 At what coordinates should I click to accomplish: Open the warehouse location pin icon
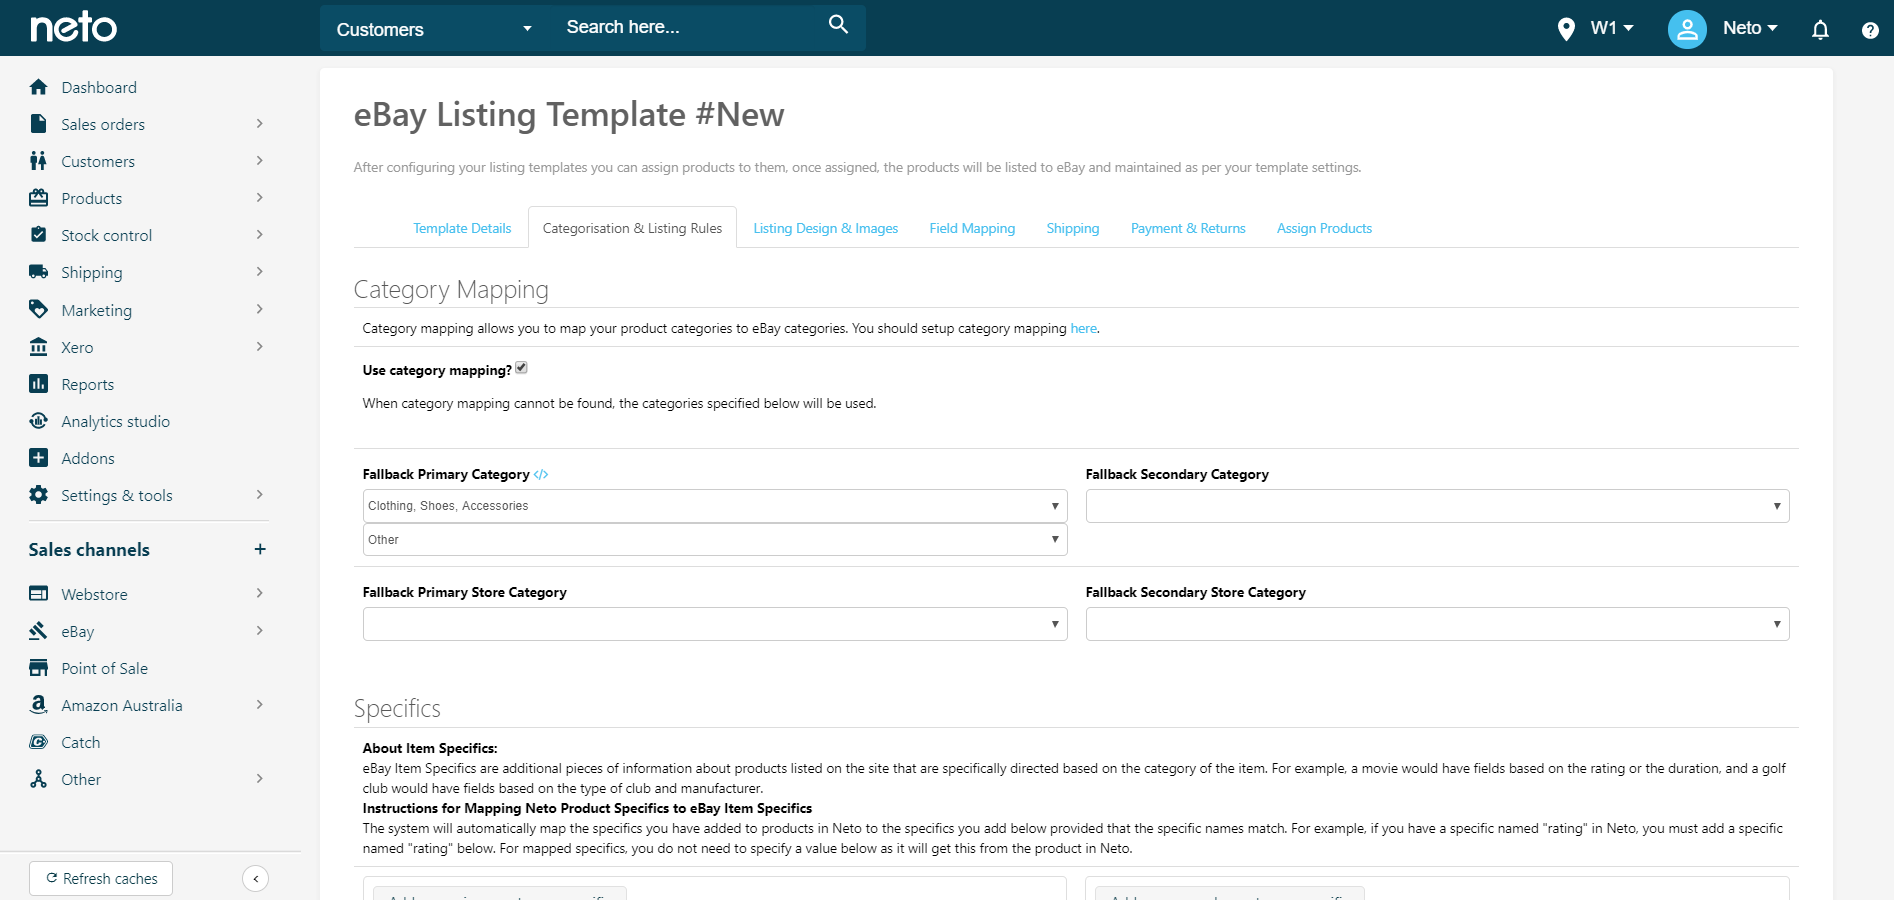pyautogui.click(x=1566, y=29)
